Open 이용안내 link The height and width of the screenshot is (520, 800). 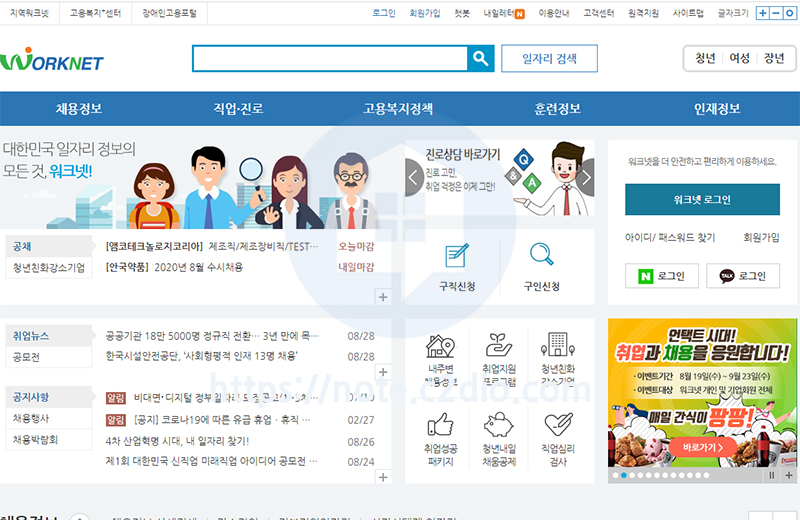click(x=554, y=13)
